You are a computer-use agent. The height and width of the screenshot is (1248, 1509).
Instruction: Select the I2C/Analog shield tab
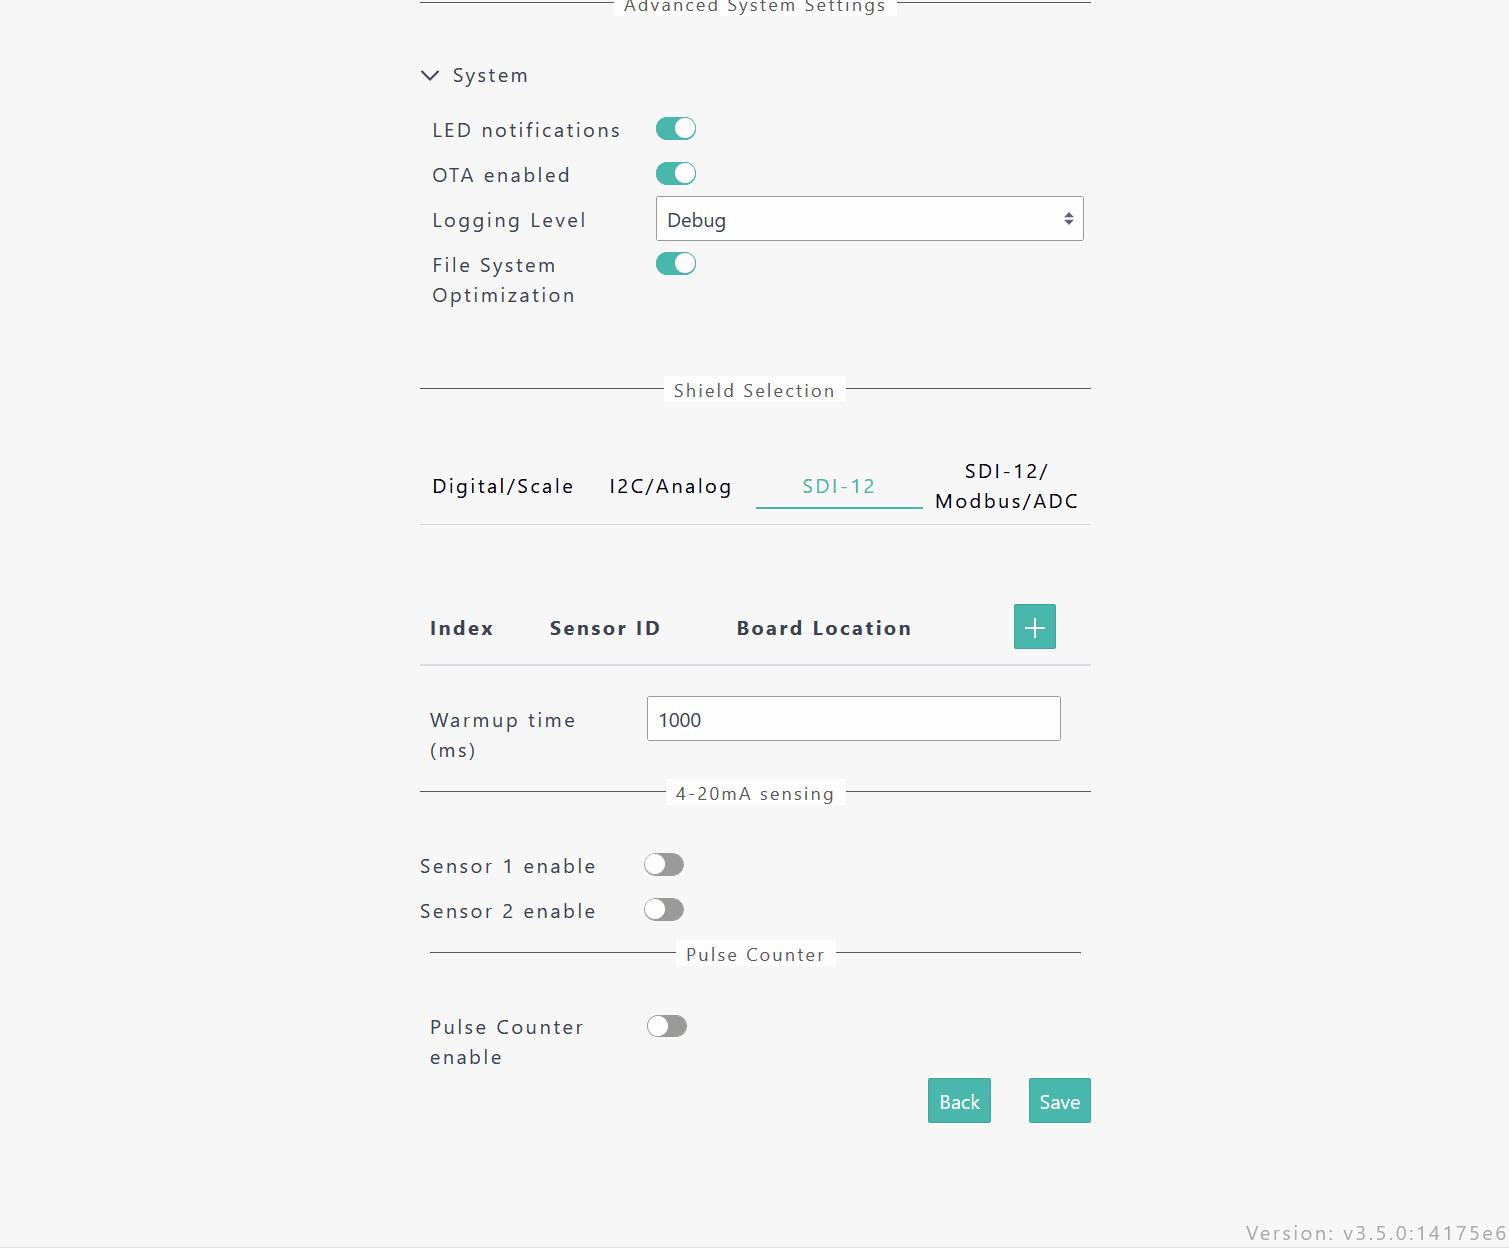pos(670,487)
